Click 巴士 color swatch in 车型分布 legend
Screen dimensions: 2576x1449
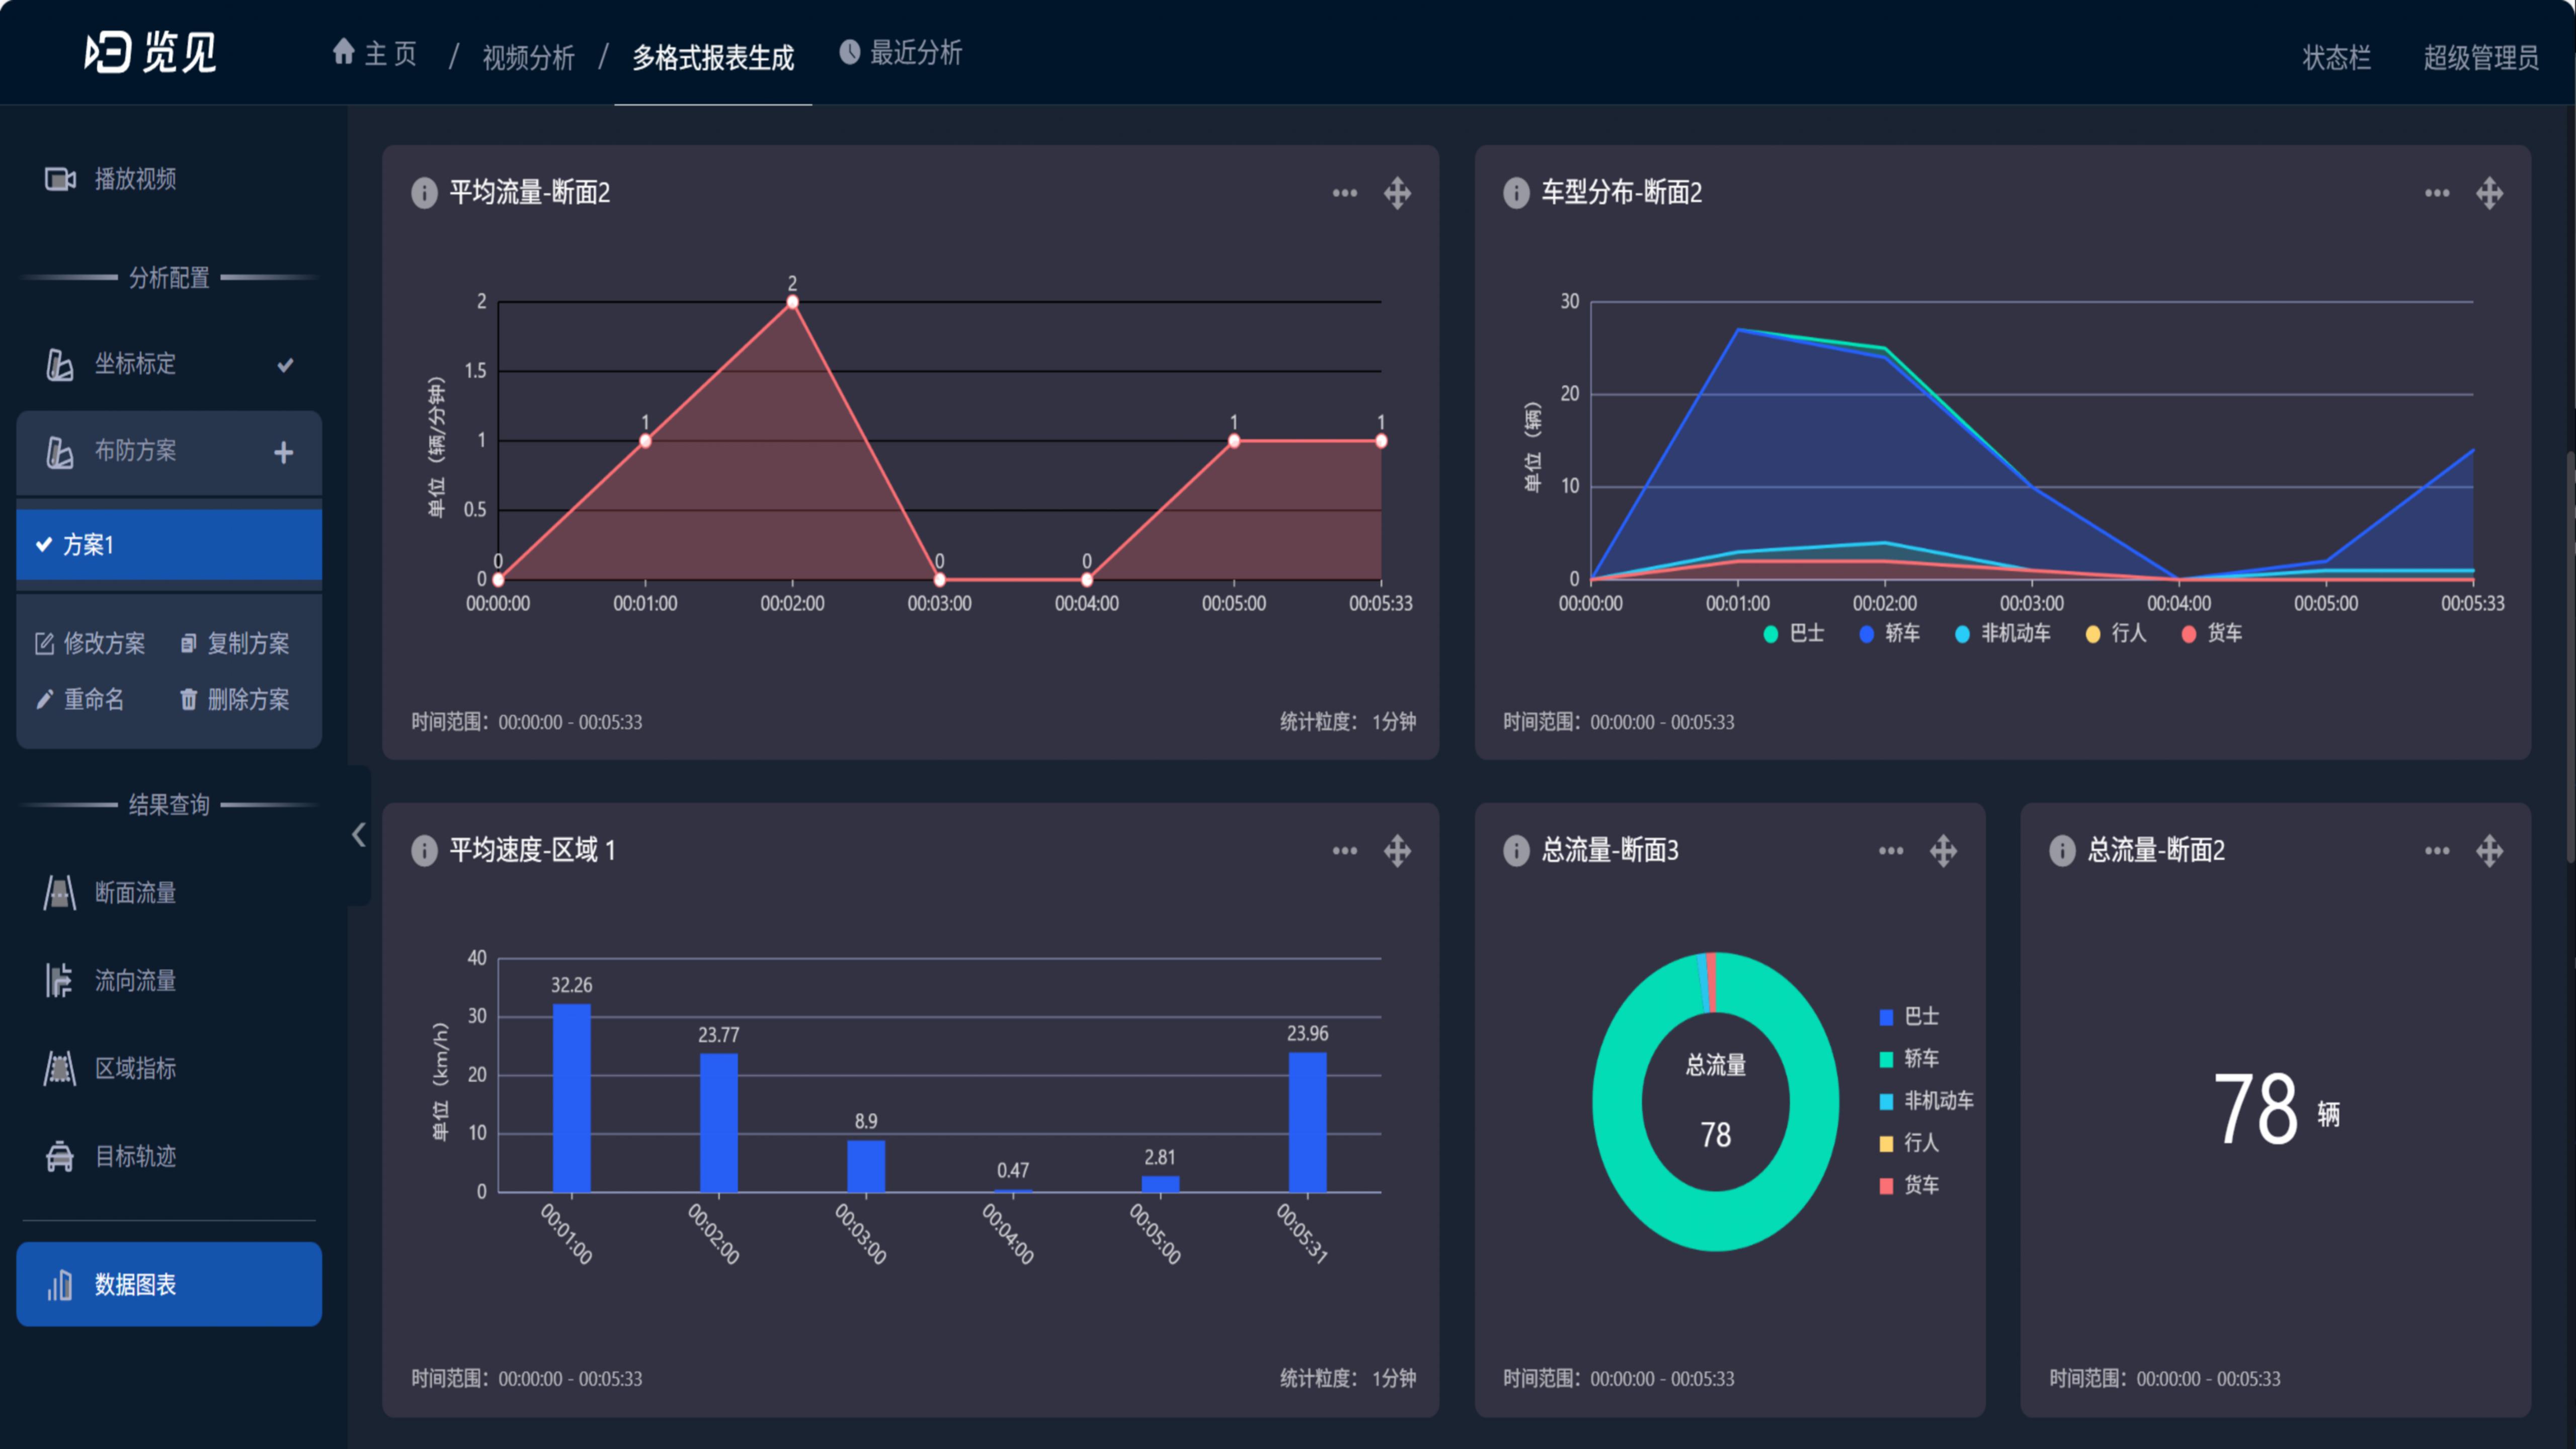click(1771, 634)
